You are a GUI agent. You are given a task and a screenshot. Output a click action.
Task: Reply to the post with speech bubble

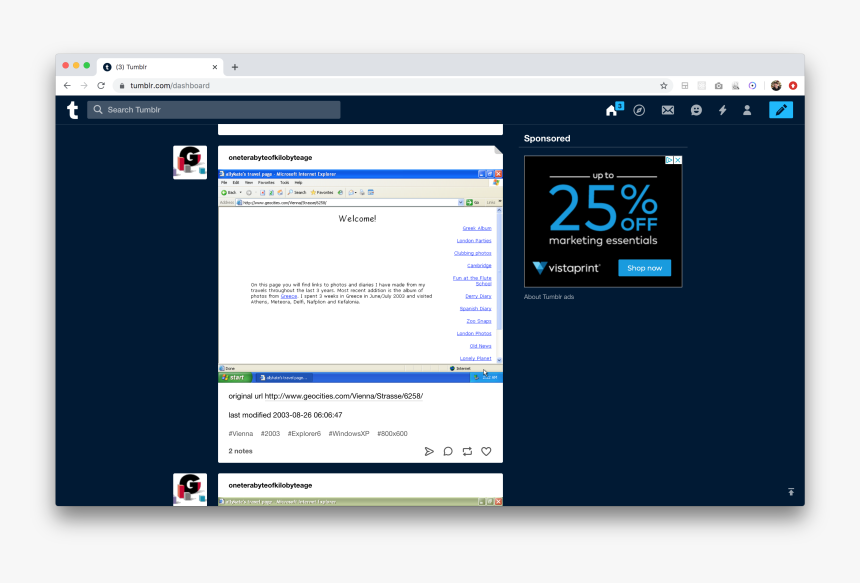tap(448, 451)
